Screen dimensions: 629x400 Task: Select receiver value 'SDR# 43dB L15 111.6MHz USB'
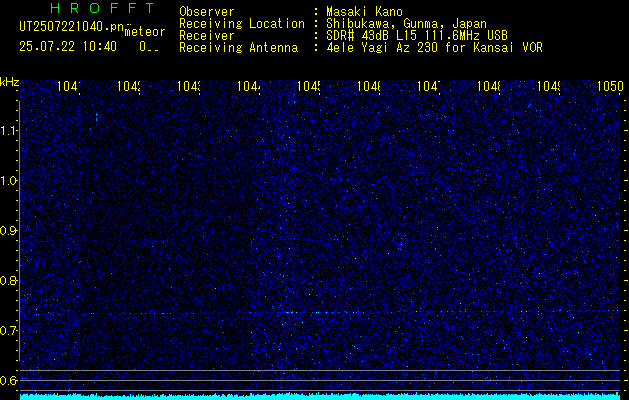click(x=417, y=36)
